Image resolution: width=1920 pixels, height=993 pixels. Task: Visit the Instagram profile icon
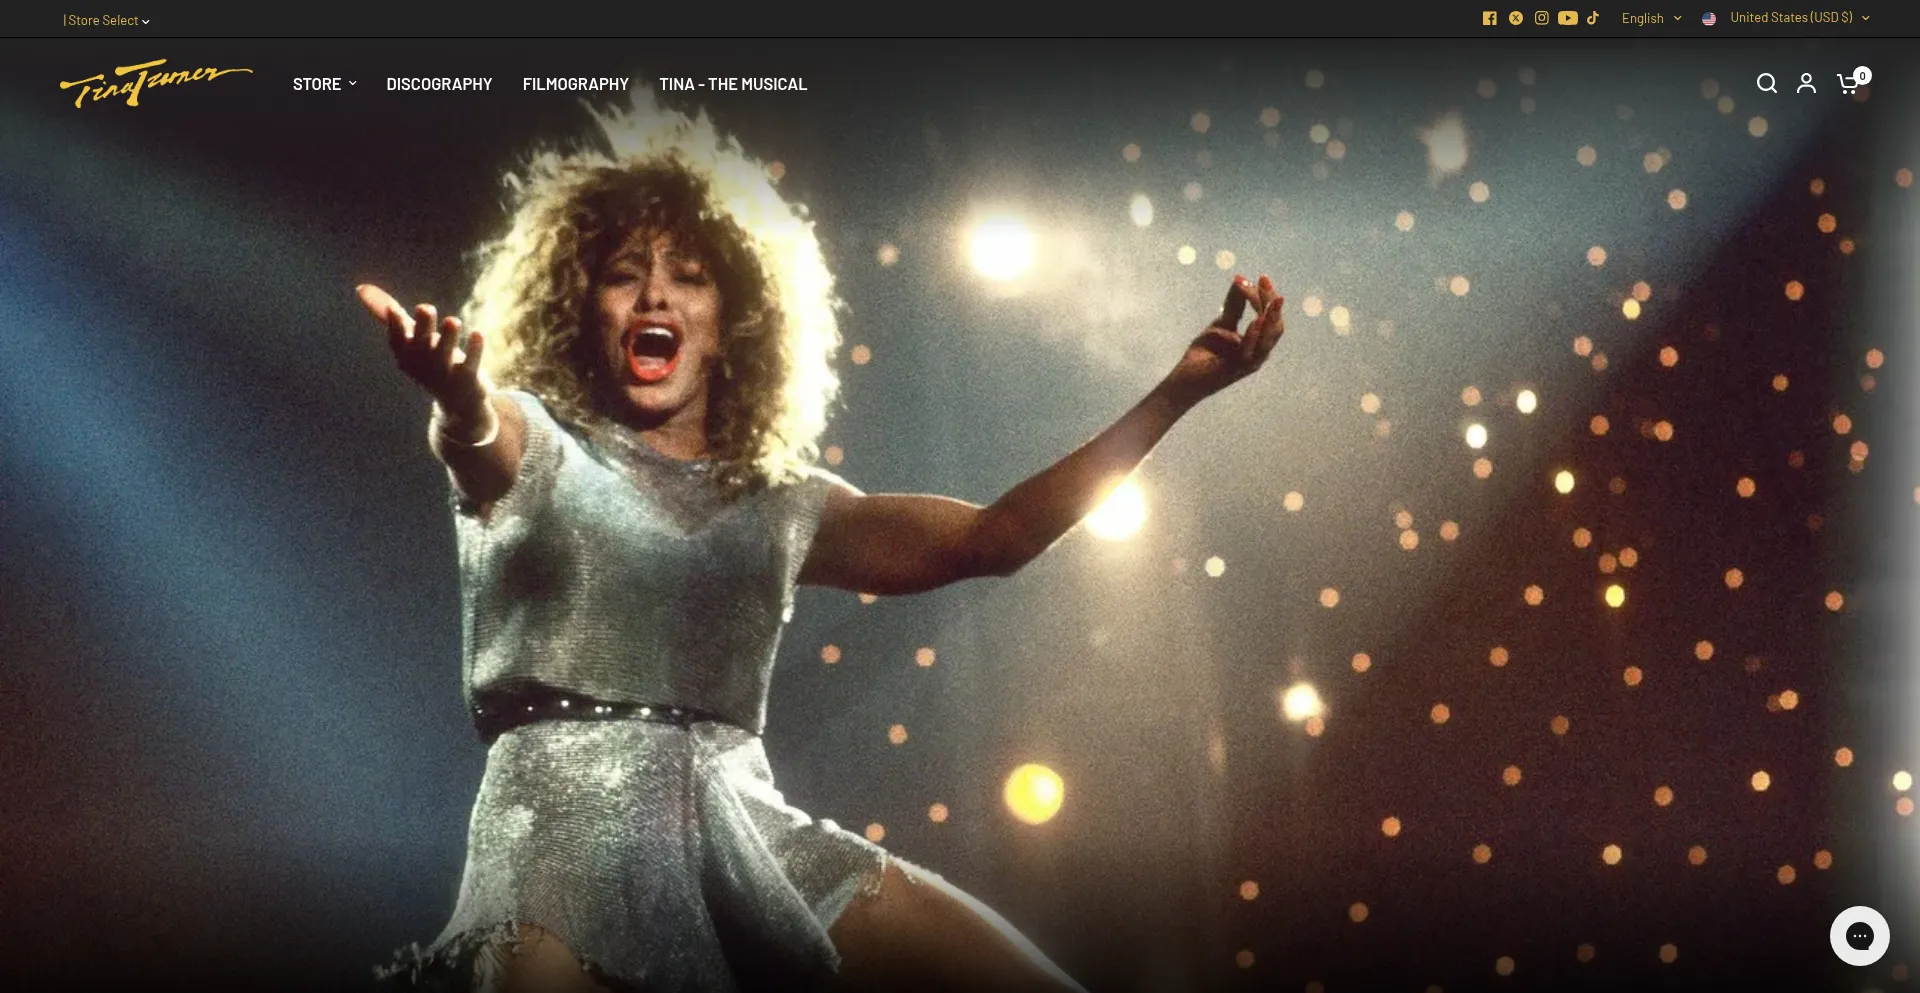pos(1541,18)
